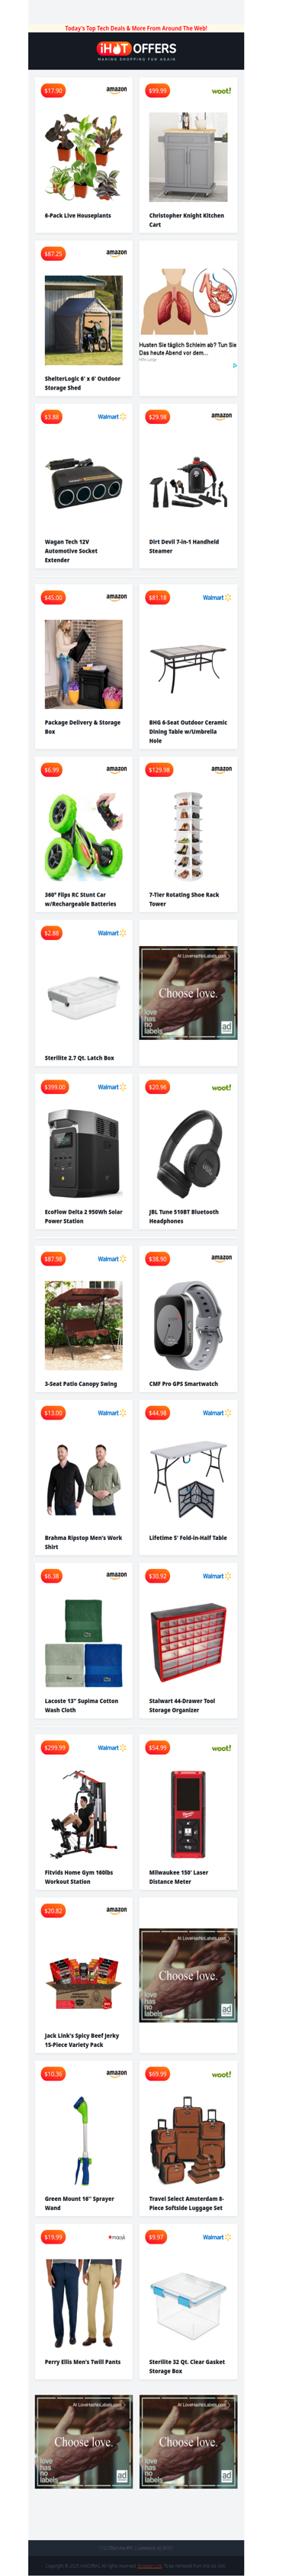This screenshot has height=2576, width=305.
Task: Click the $129.98 price badge on shoe rack
Action: coord(159,770)
